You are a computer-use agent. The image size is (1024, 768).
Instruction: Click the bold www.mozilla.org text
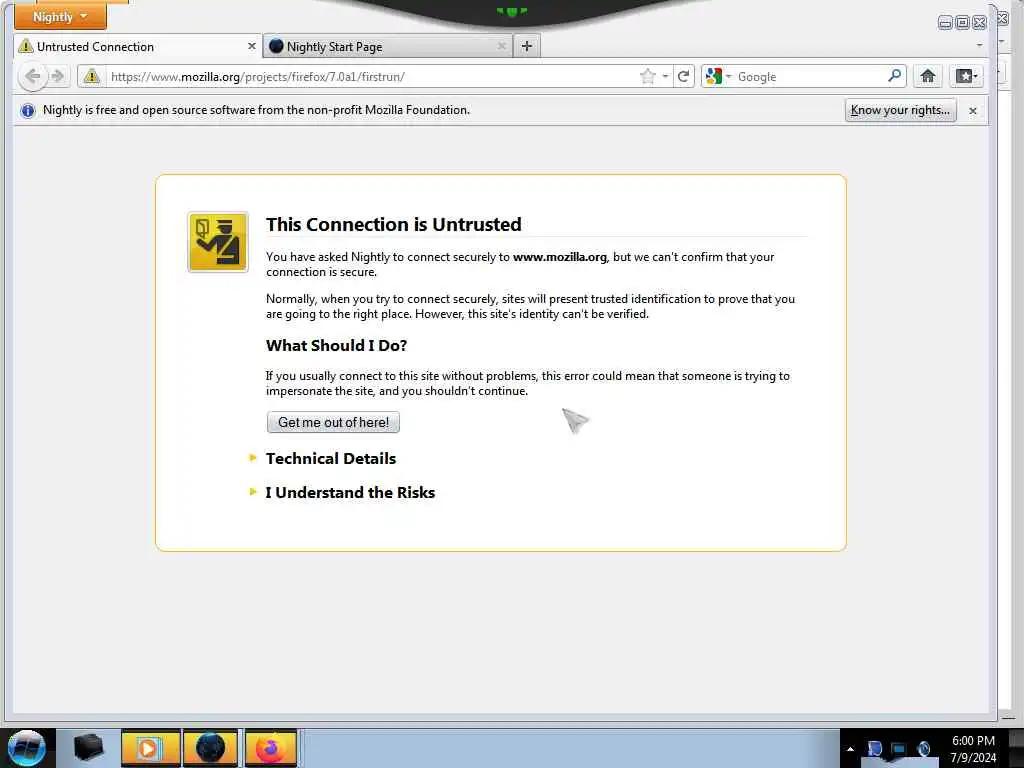[x=560, y=257]
